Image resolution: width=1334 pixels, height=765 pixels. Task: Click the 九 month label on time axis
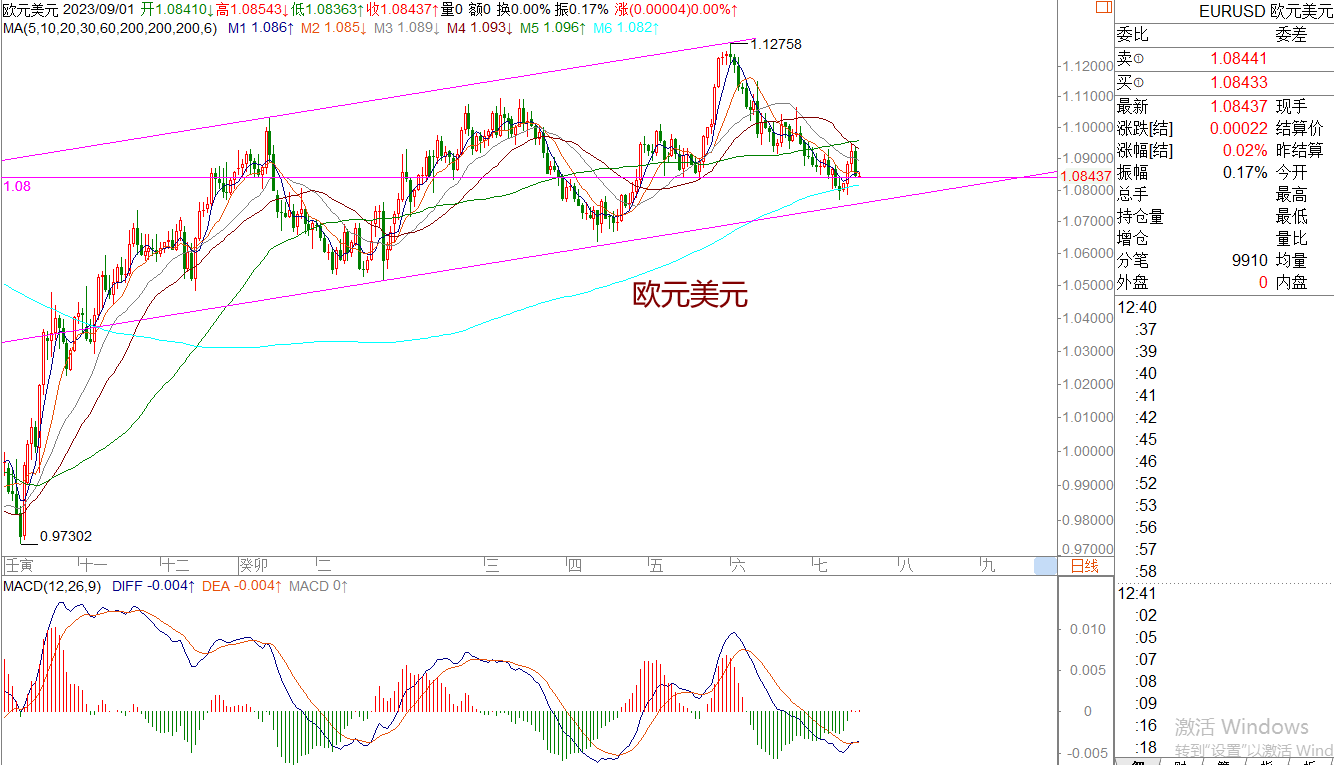(988, 566)
